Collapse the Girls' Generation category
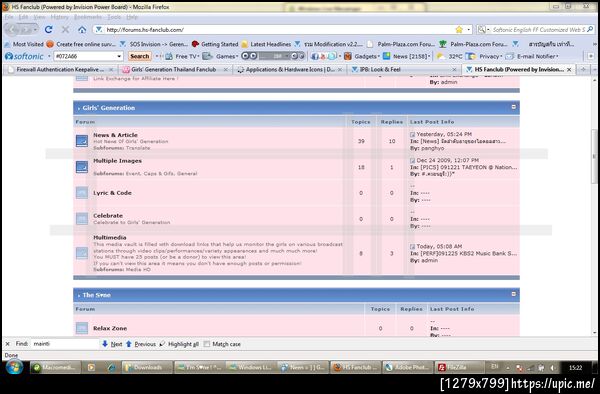 point(514,107)
